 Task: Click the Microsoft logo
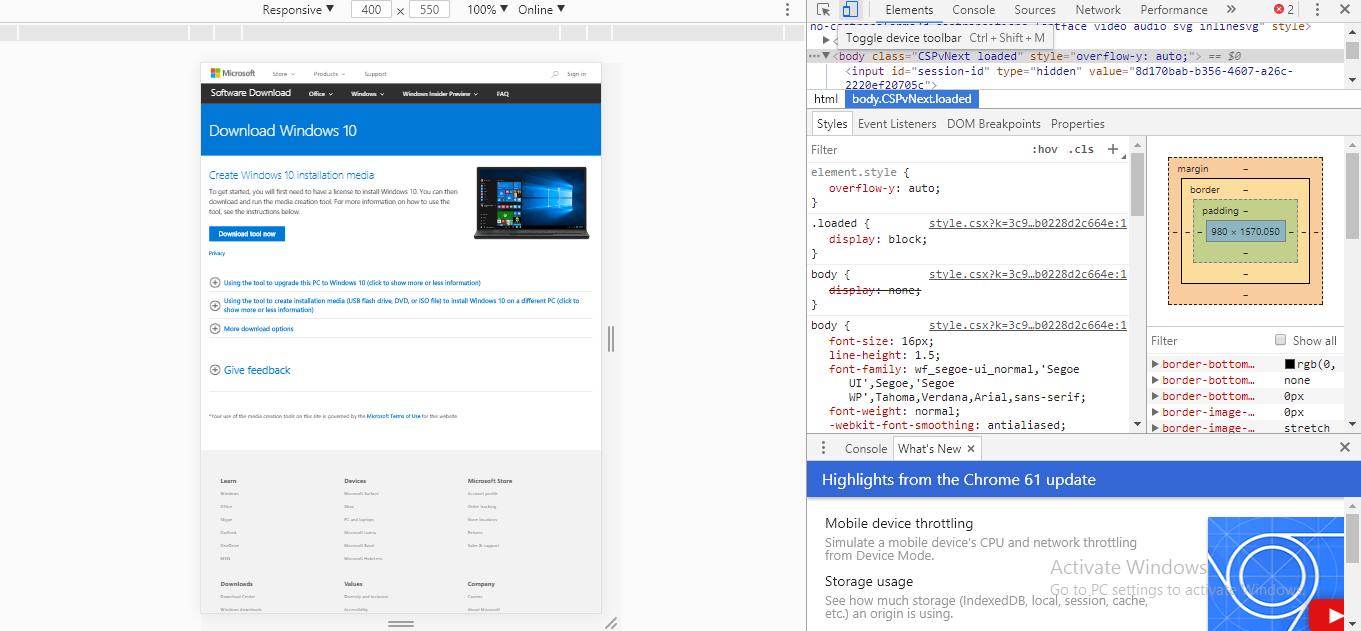tap(232, 73)
